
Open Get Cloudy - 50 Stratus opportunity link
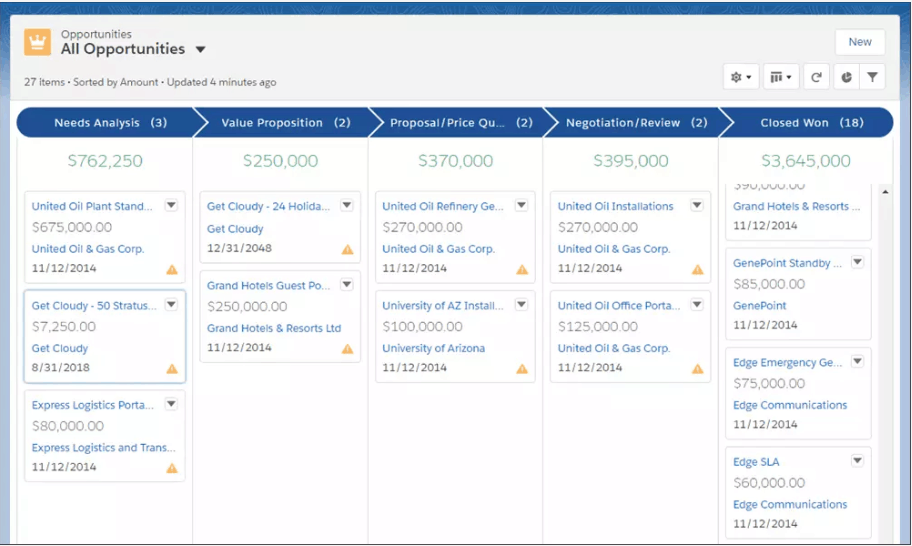(94, 305)
